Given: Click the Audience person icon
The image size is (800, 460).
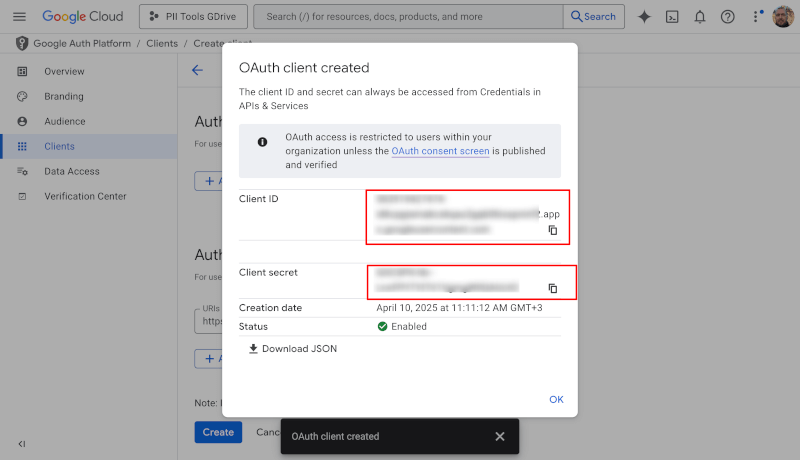Looking at the screenshot, I should point(22,121).
